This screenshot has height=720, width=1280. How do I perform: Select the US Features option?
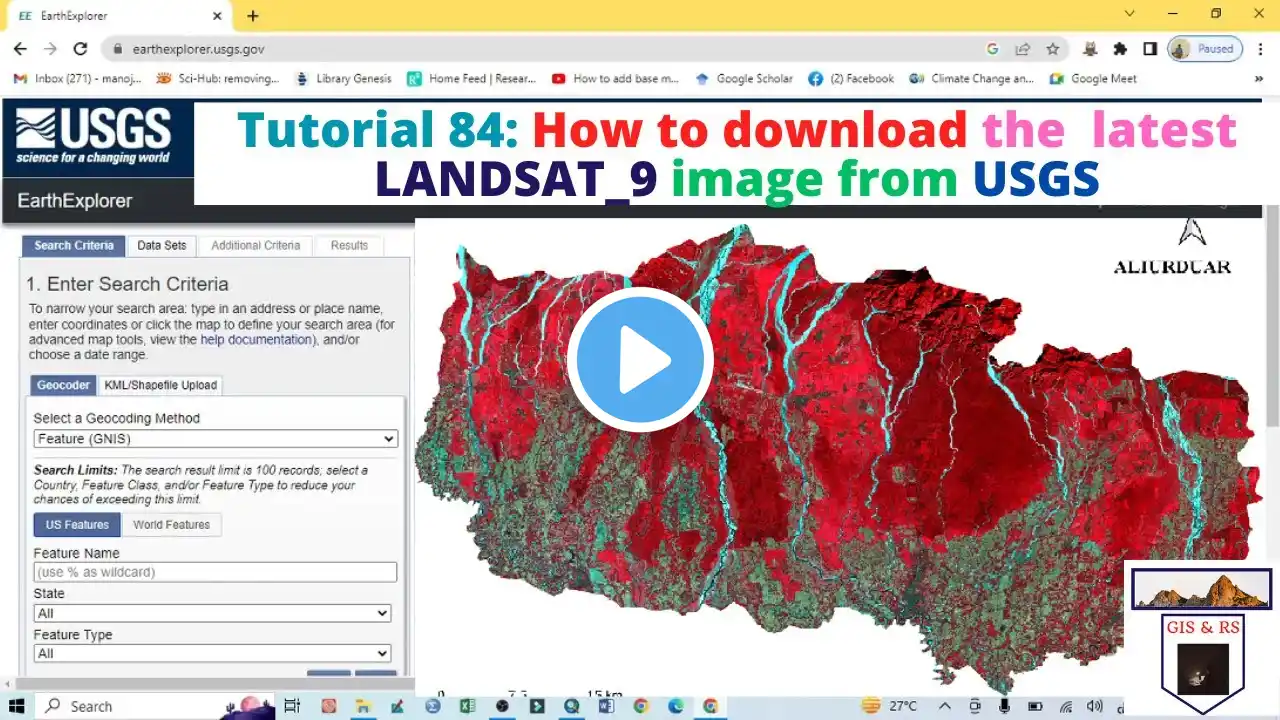tap(77, 525)
